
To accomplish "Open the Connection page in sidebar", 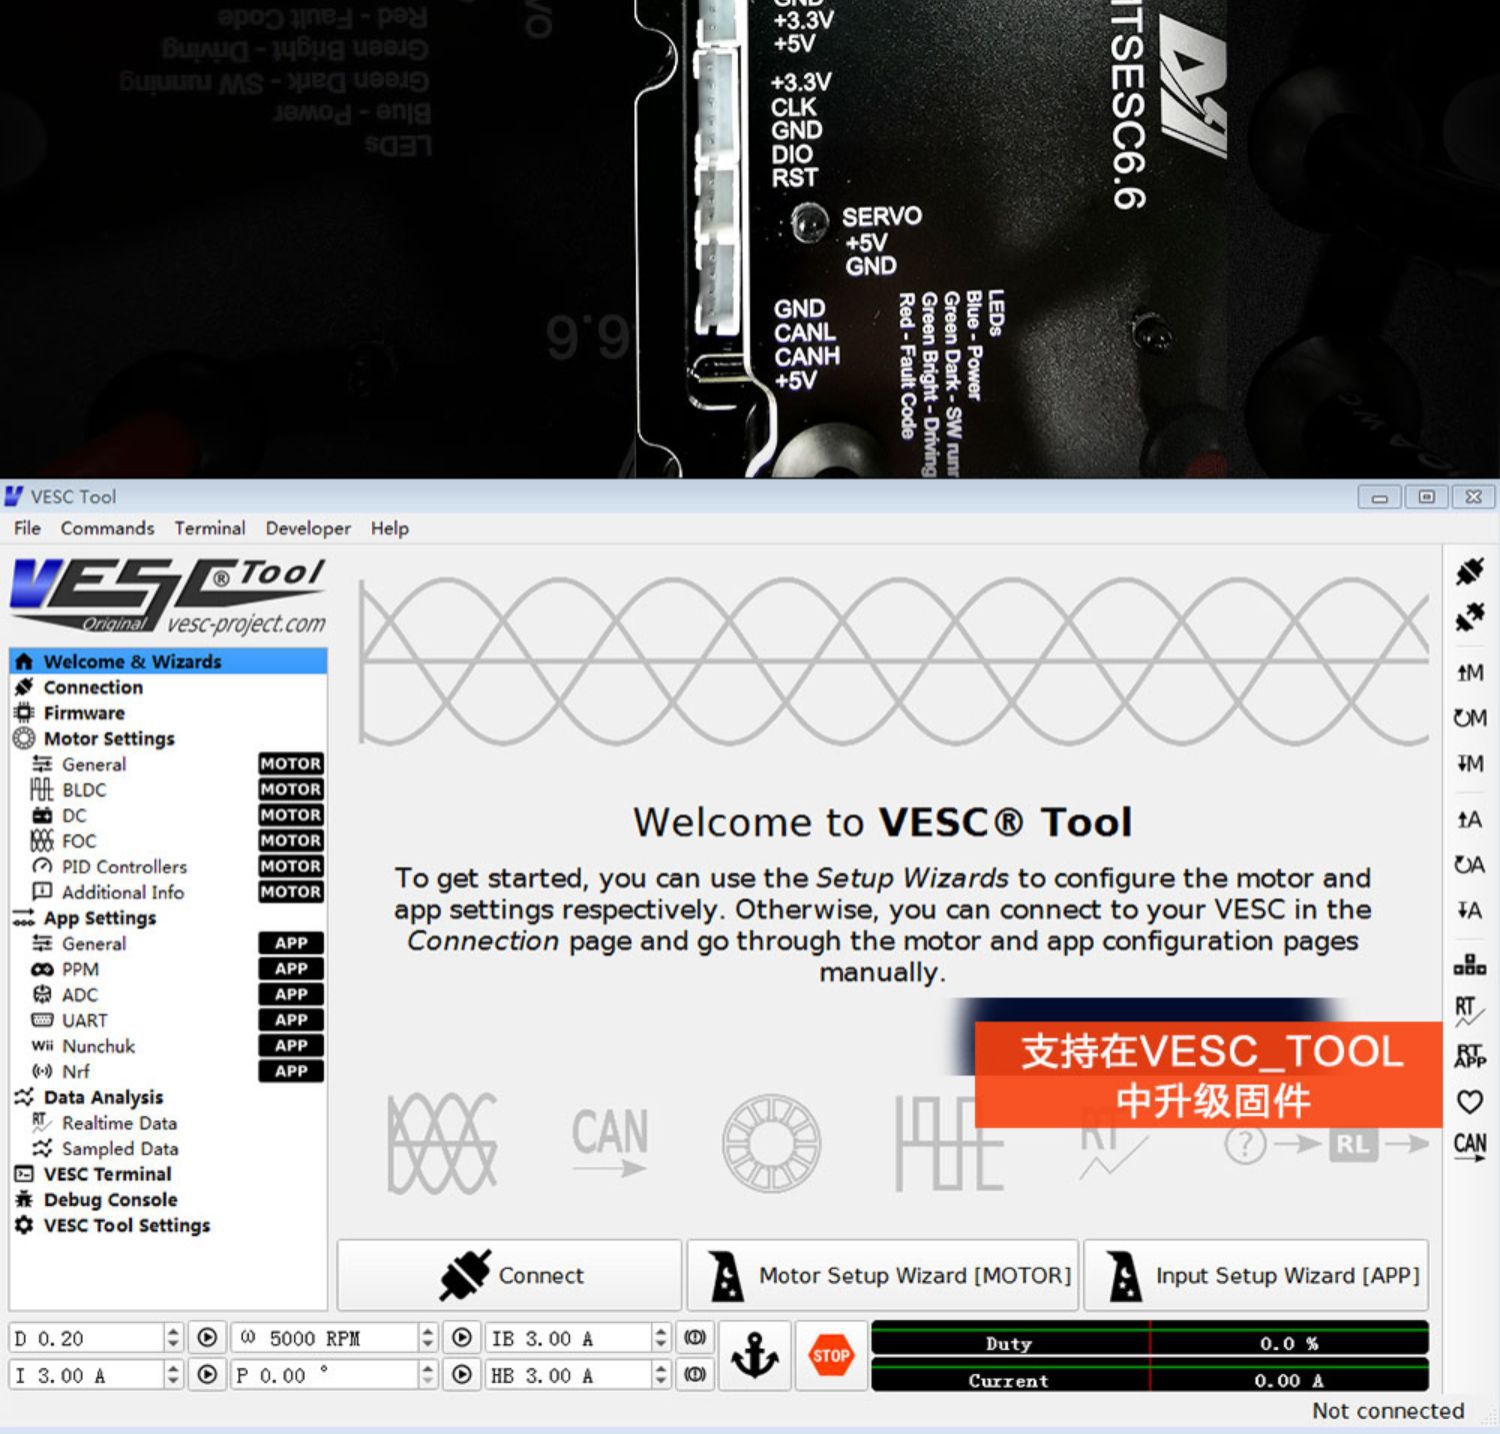I will coord(168,687).
